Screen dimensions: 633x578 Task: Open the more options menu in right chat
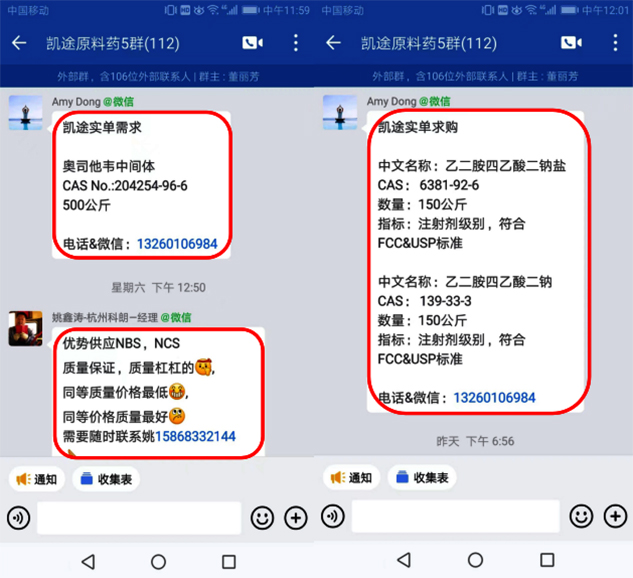tap(615, 42)
